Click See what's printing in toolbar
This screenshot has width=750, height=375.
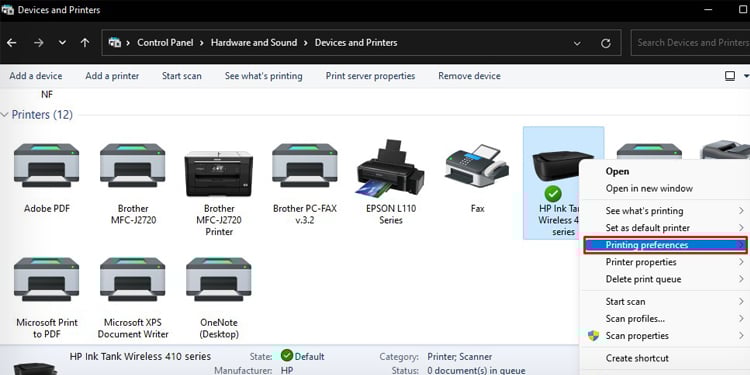(264, 76)
